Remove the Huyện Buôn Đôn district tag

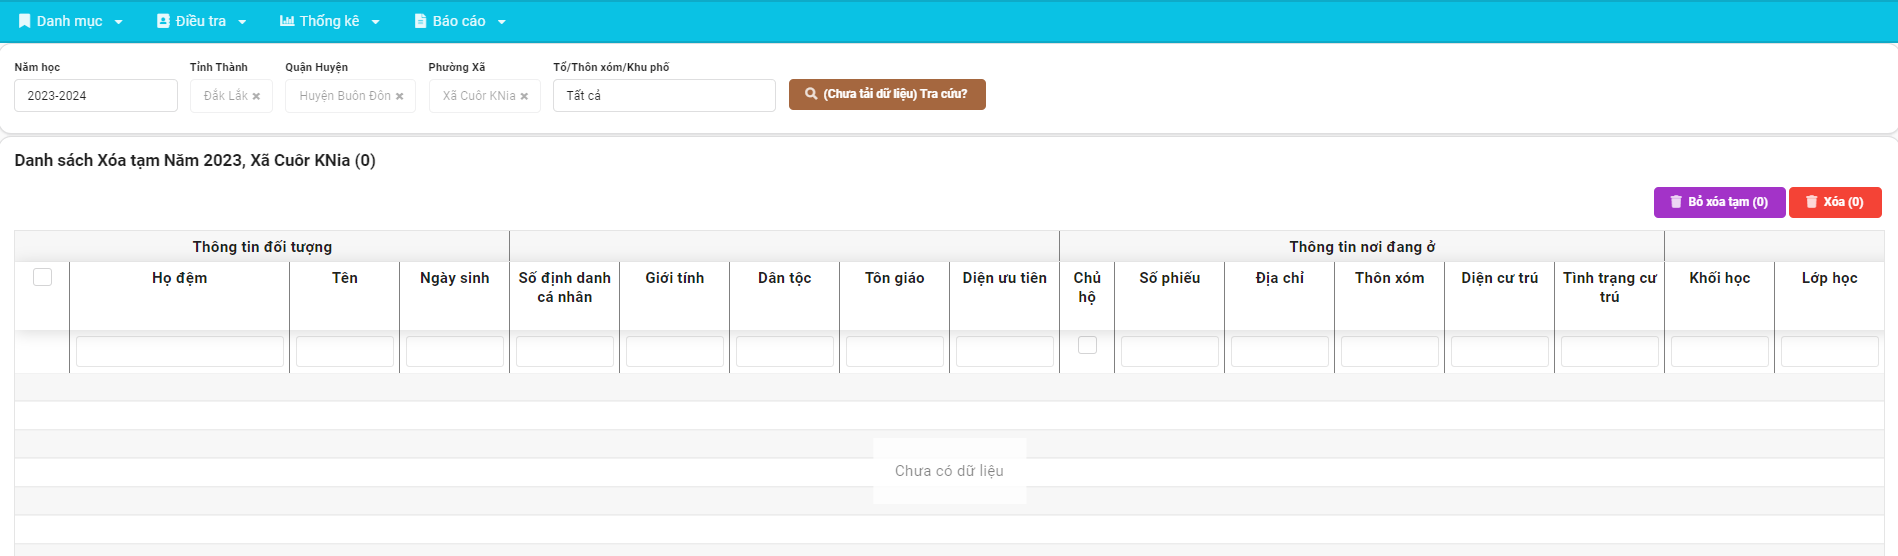pos(399,96)
